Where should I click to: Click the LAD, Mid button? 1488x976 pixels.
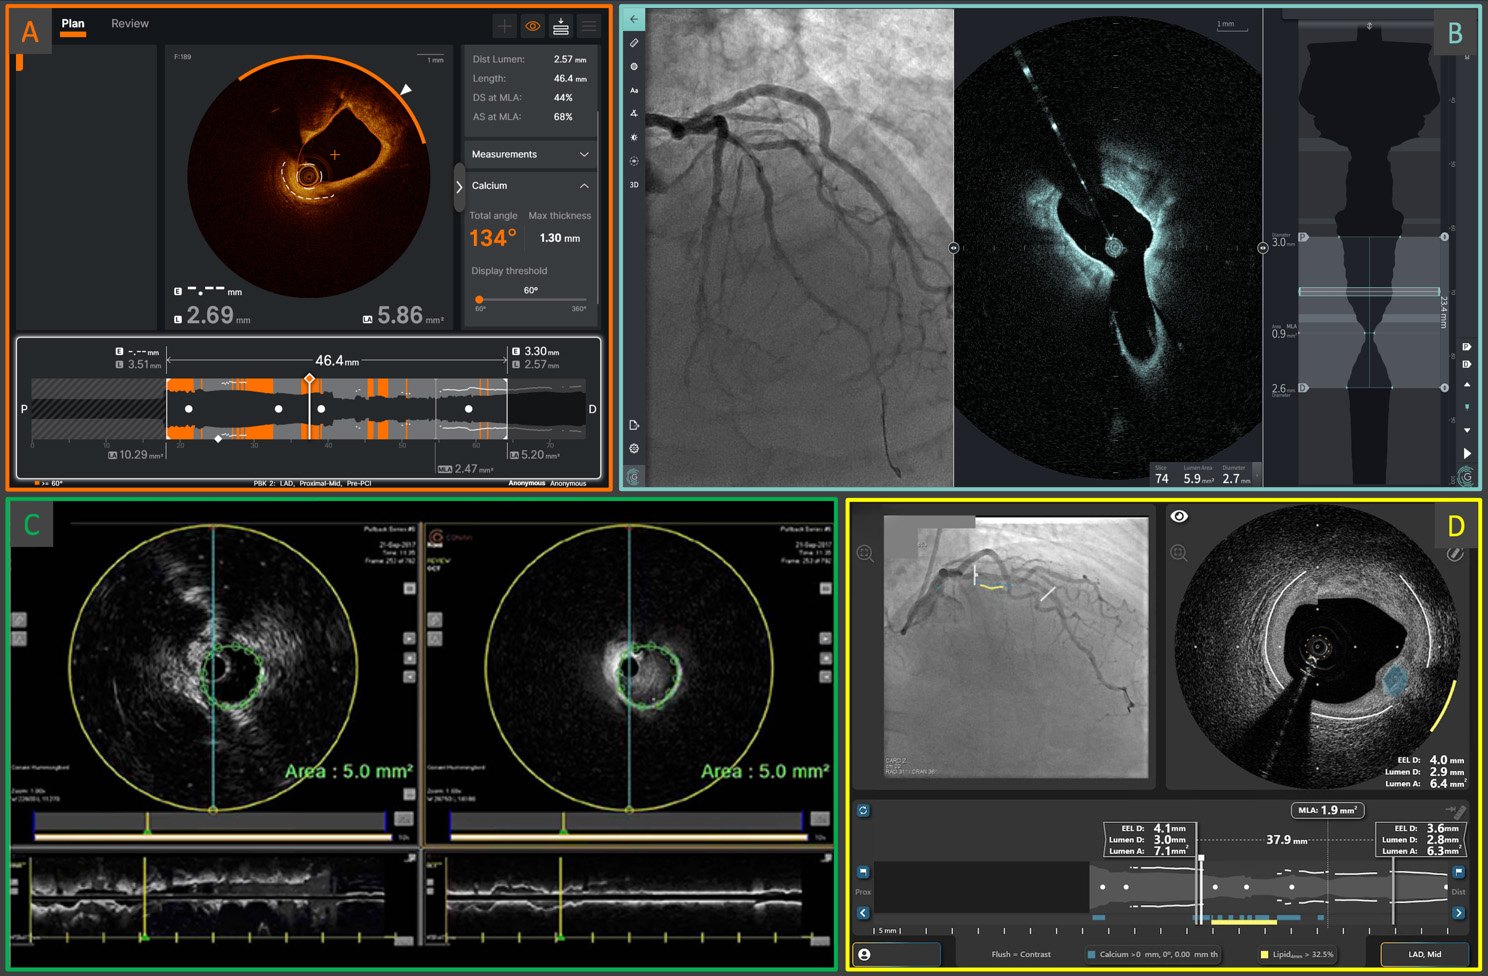coord(1424,954)
